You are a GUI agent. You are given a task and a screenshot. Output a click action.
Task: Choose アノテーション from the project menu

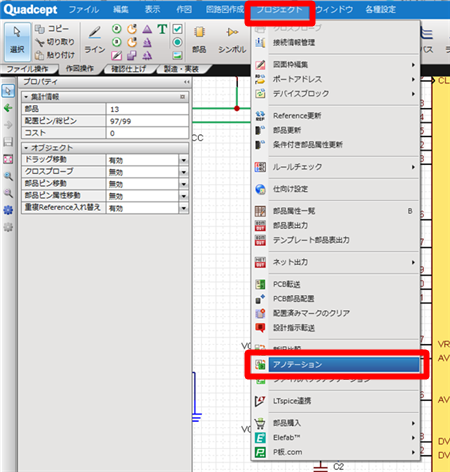[336, 364]
